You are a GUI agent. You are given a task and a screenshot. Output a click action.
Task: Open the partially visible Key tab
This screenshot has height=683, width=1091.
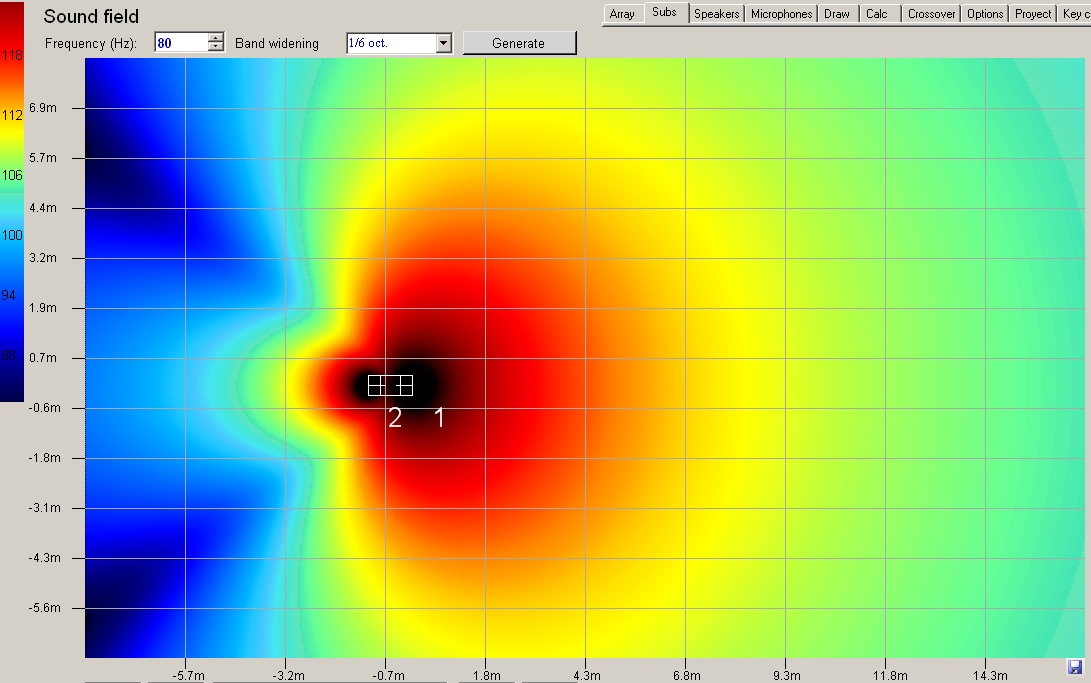tap(1075, 14)
